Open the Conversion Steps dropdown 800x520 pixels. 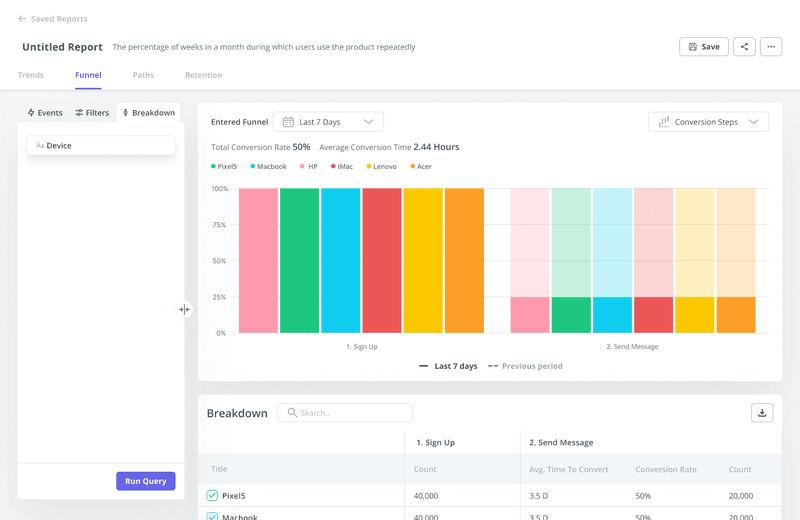[x=708, y=122]
